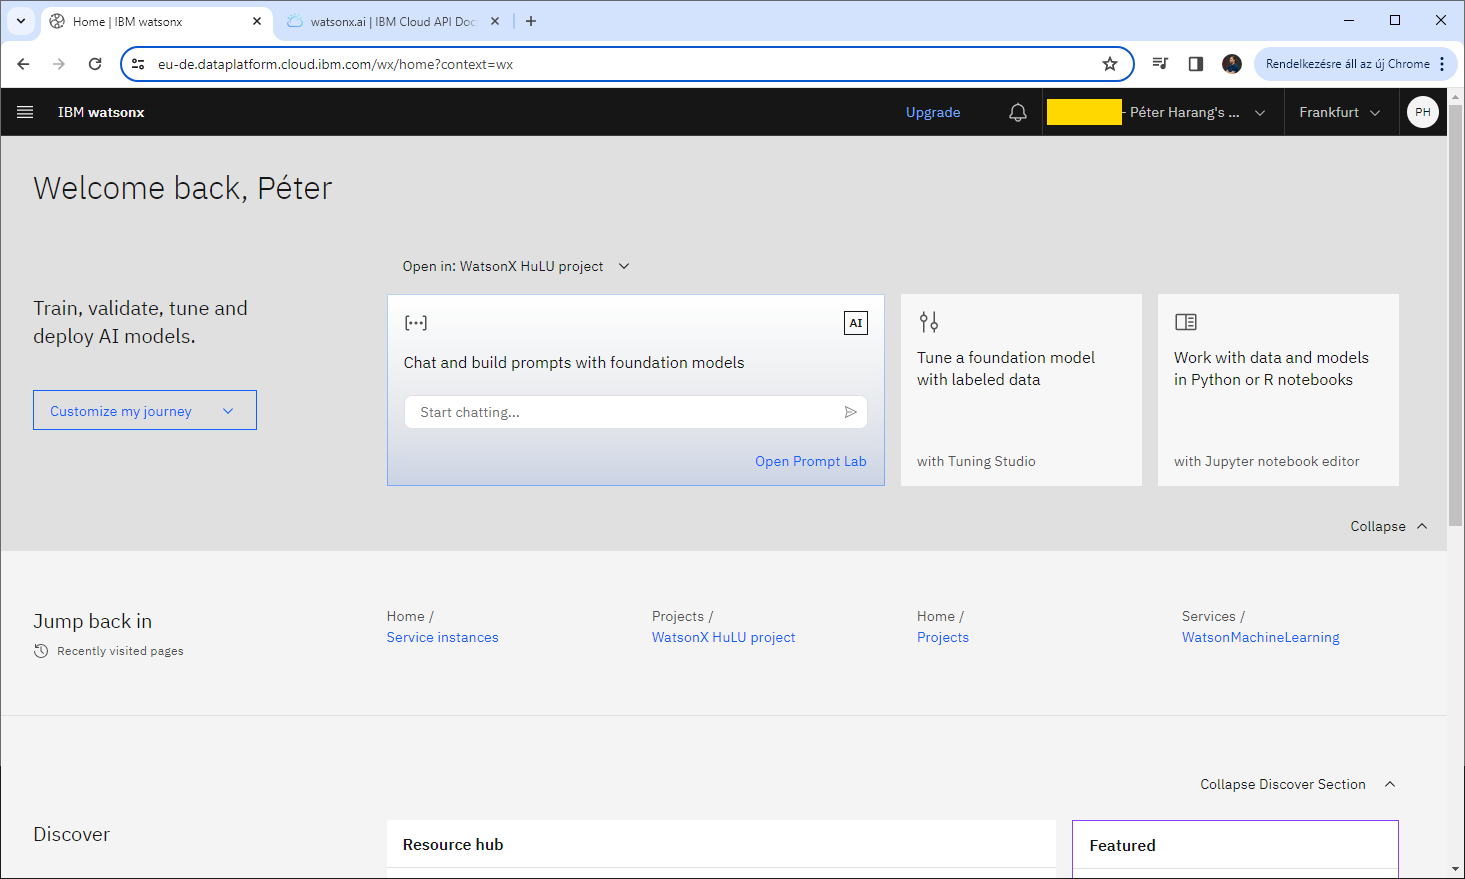
Task: Click the prompt brackets icon
Action: tap(416, 323)
